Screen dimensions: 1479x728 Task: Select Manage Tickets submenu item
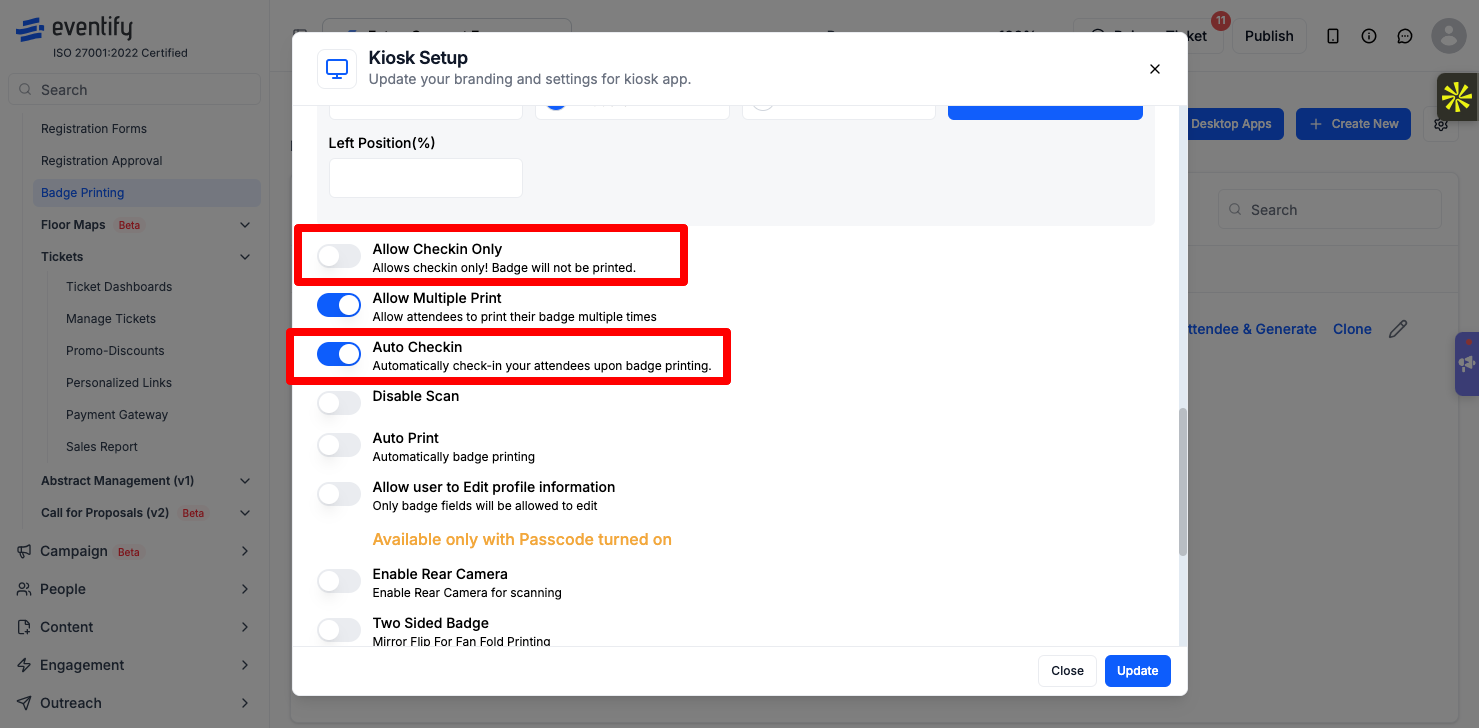pos(111,319)
